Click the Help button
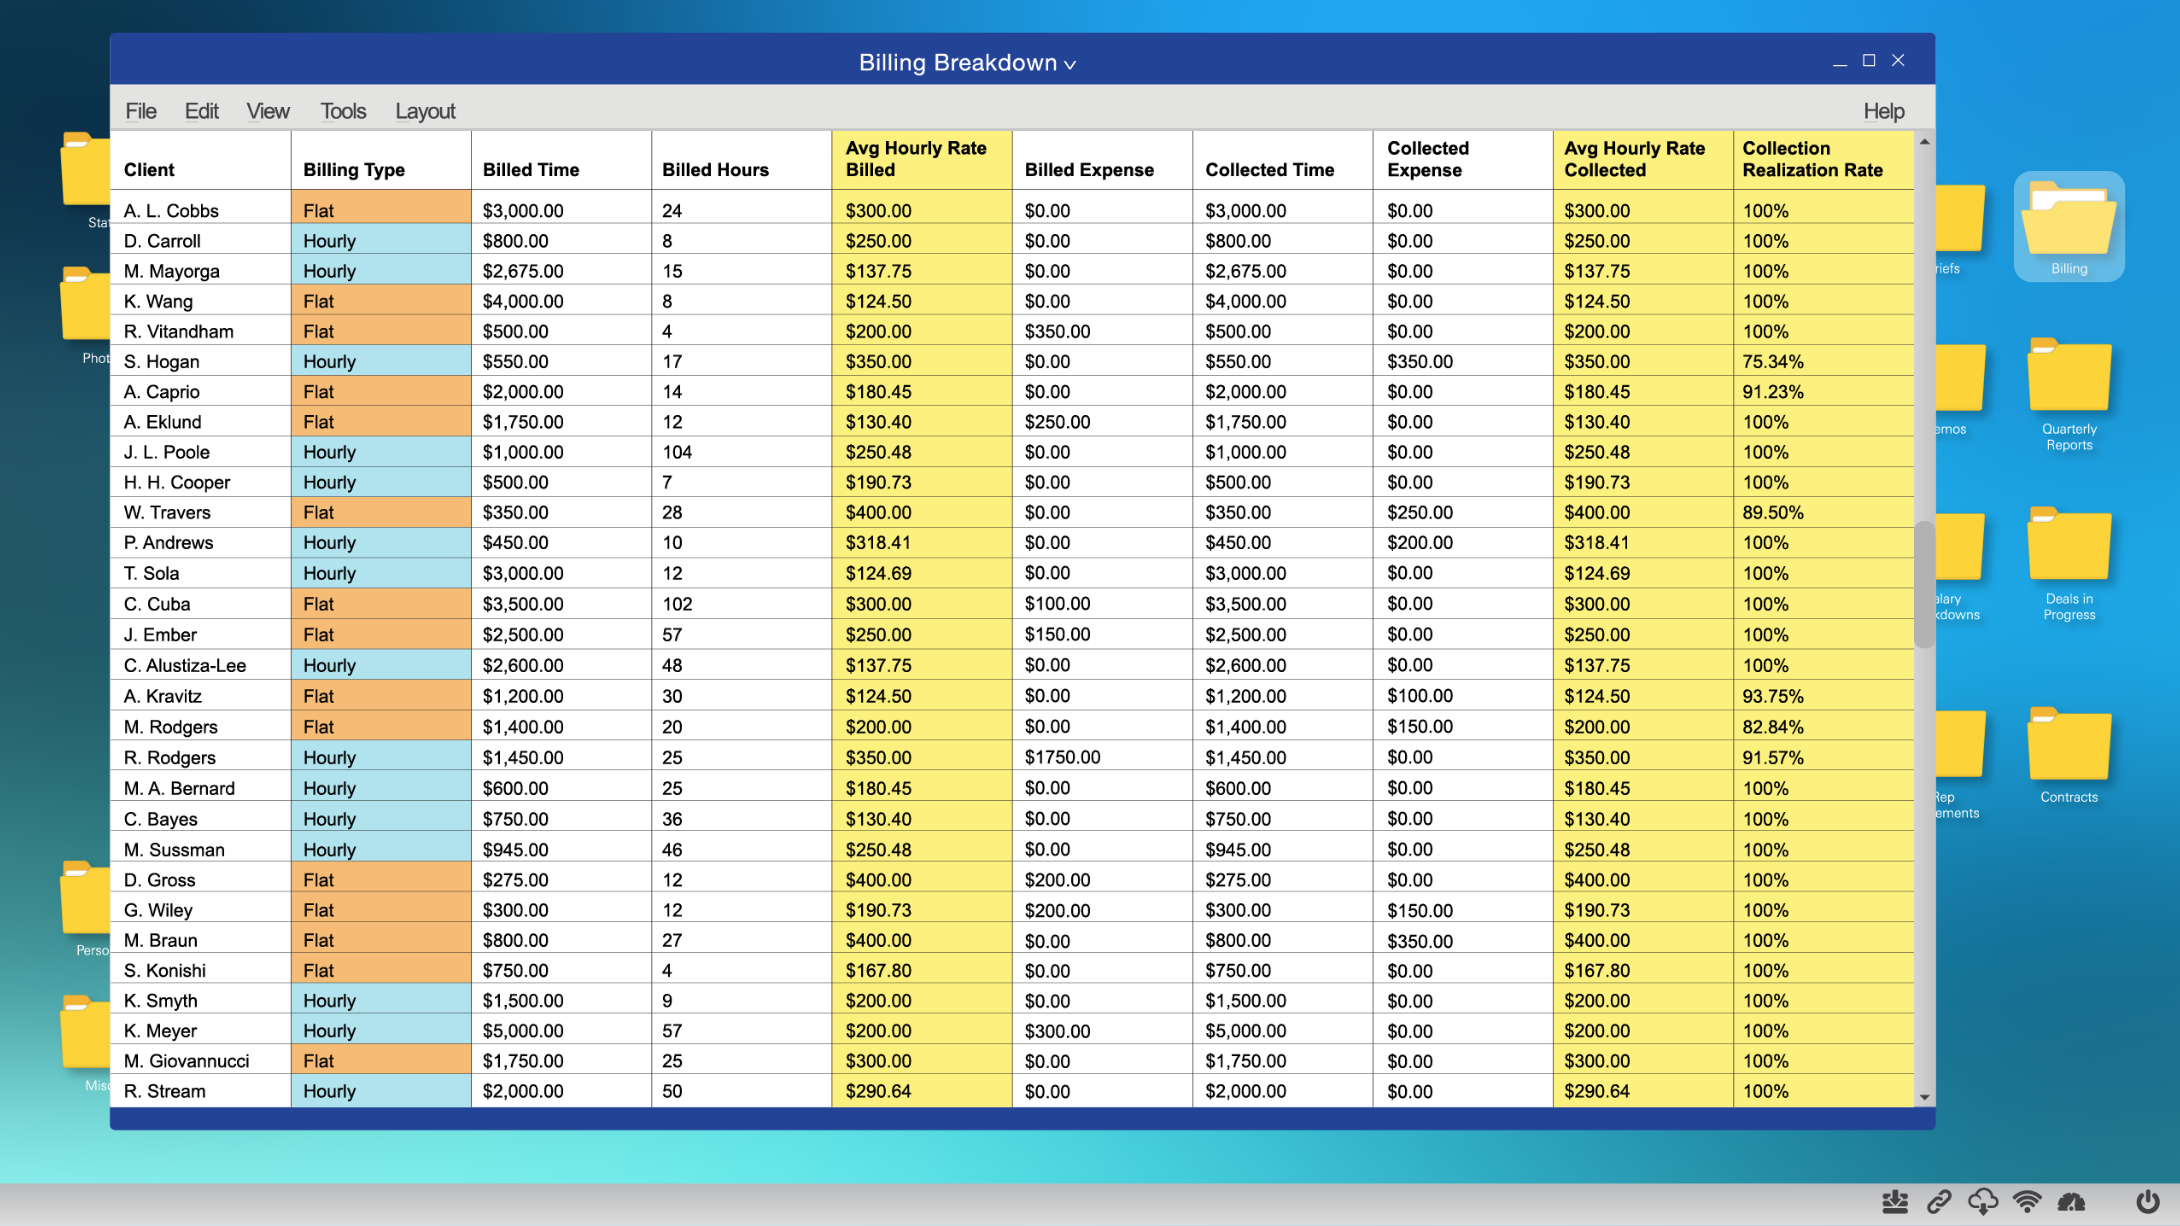The width and height of the screenshot is (2180, 1226). [x=1883, y=111]
